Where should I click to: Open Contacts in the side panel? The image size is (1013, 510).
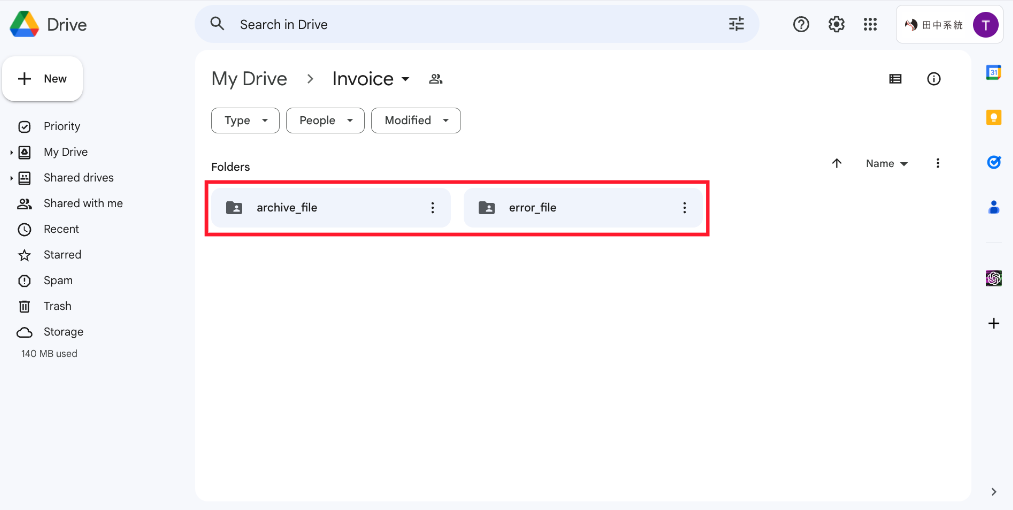[x=993, y=207]
